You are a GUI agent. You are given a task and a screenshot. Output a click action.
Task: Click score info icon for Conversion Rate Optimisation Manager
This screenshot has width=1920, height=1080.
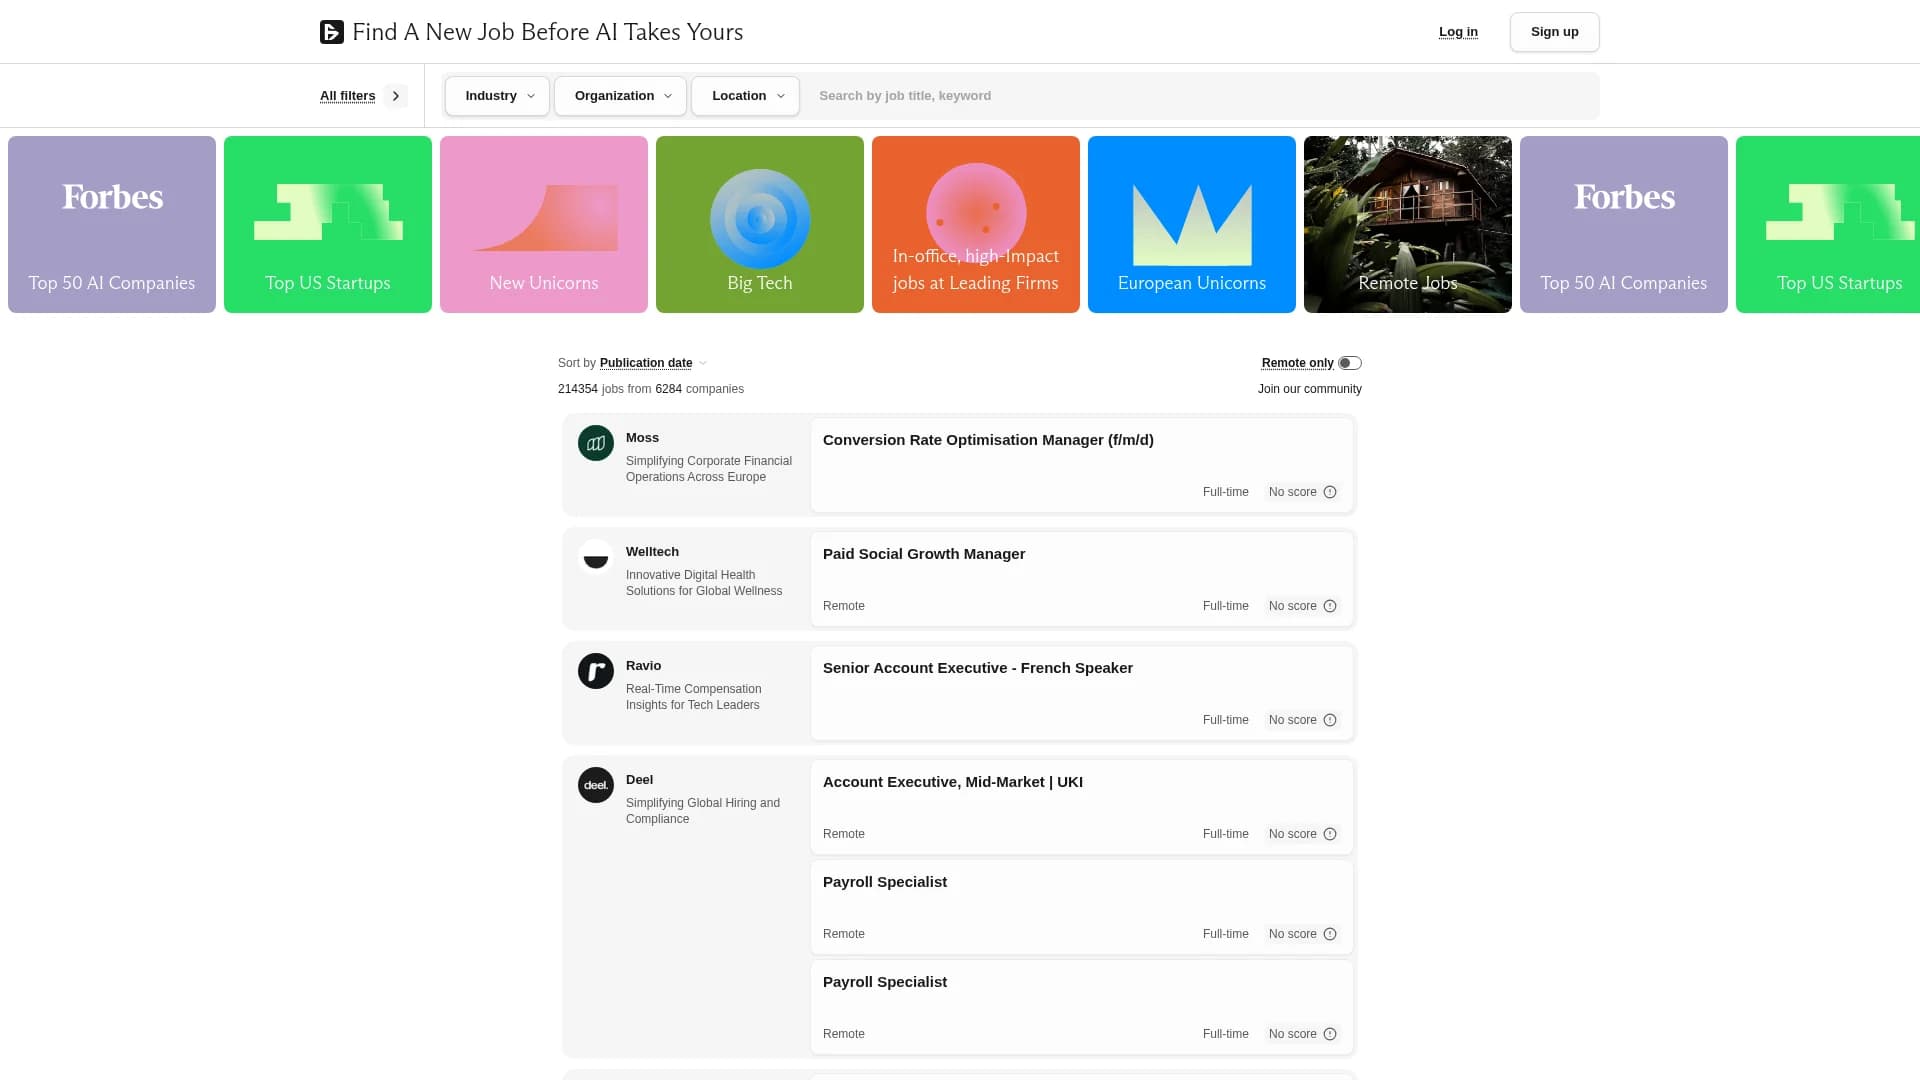pos(1330,492)
